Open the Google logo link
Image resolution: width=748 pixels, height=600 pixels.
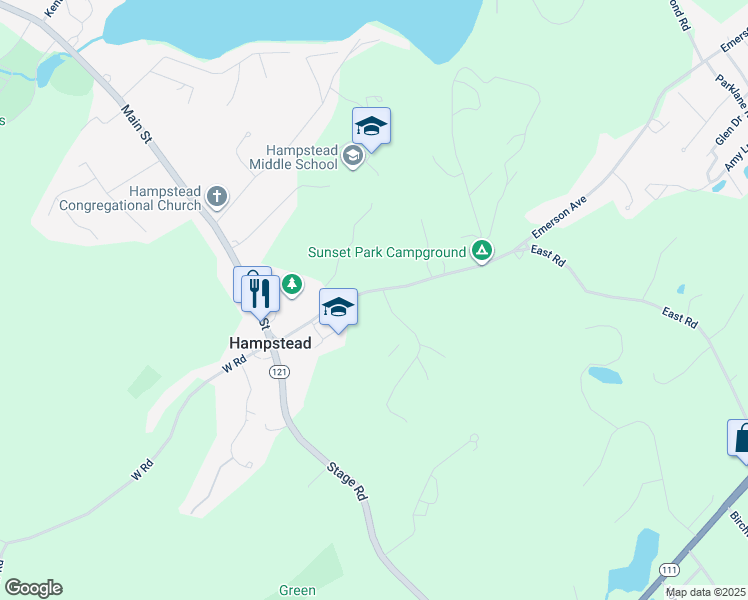pyautogui.click(x=33, y=588)
